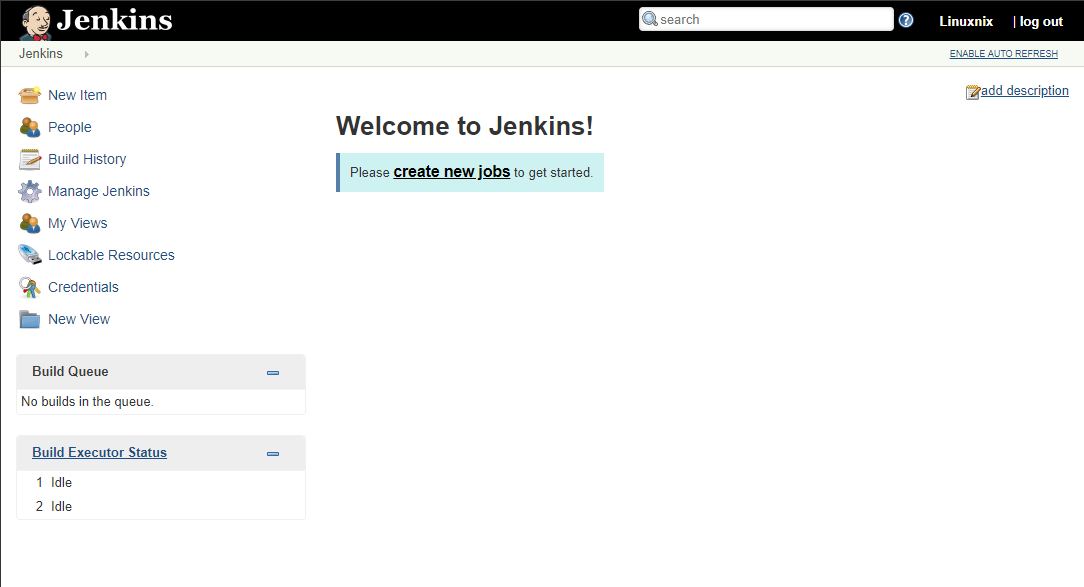Click the Manage Jenkins gear icon

tap(30, 191)
